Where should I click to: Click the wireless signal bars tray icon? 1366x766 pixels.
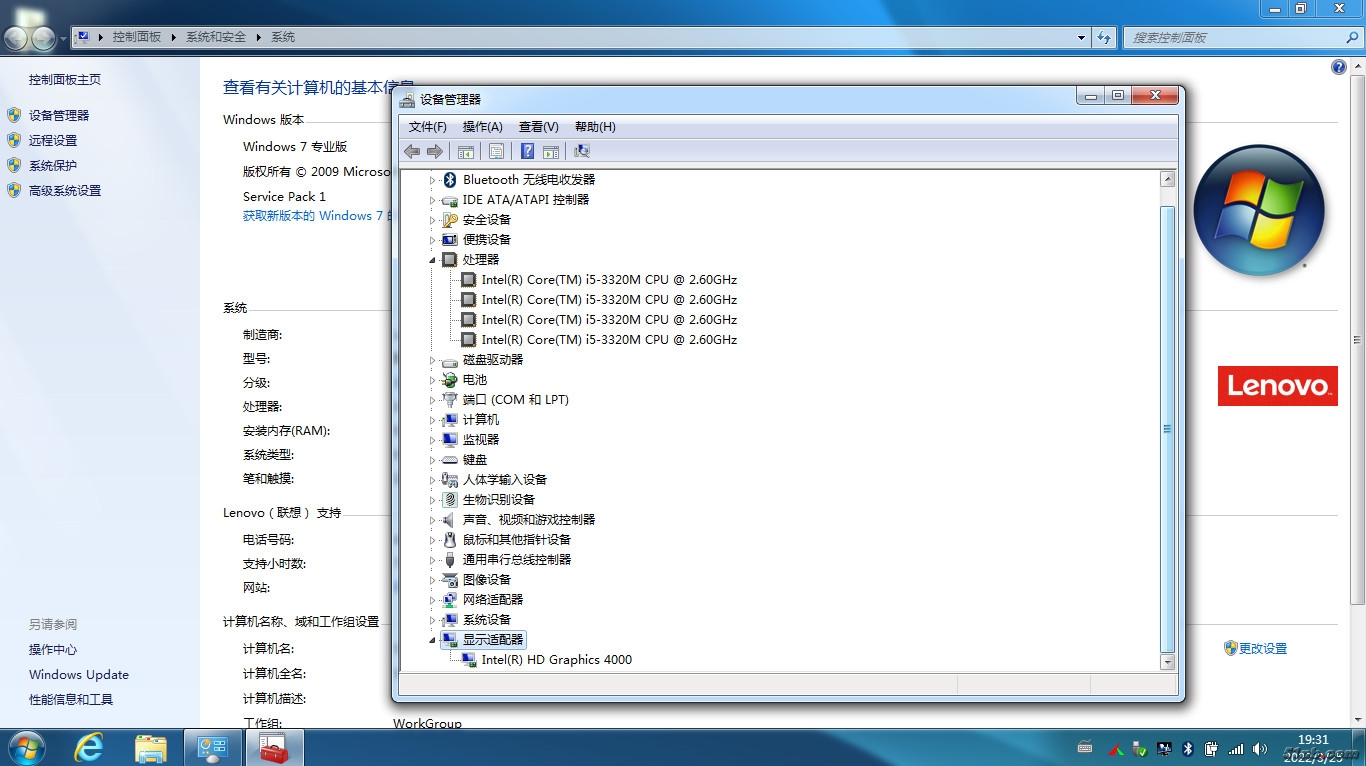coord(1236,748)
